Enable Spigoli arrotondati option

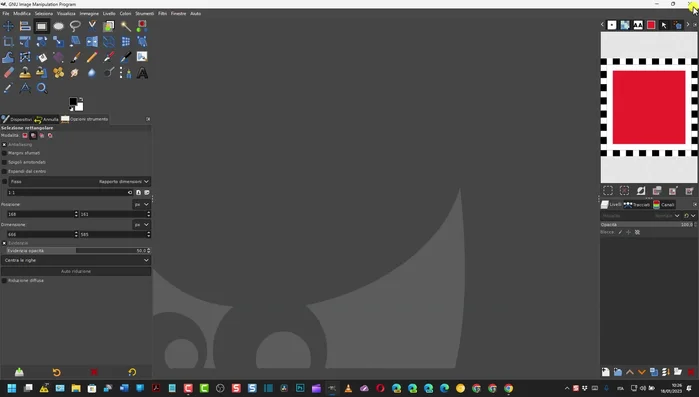4,162
